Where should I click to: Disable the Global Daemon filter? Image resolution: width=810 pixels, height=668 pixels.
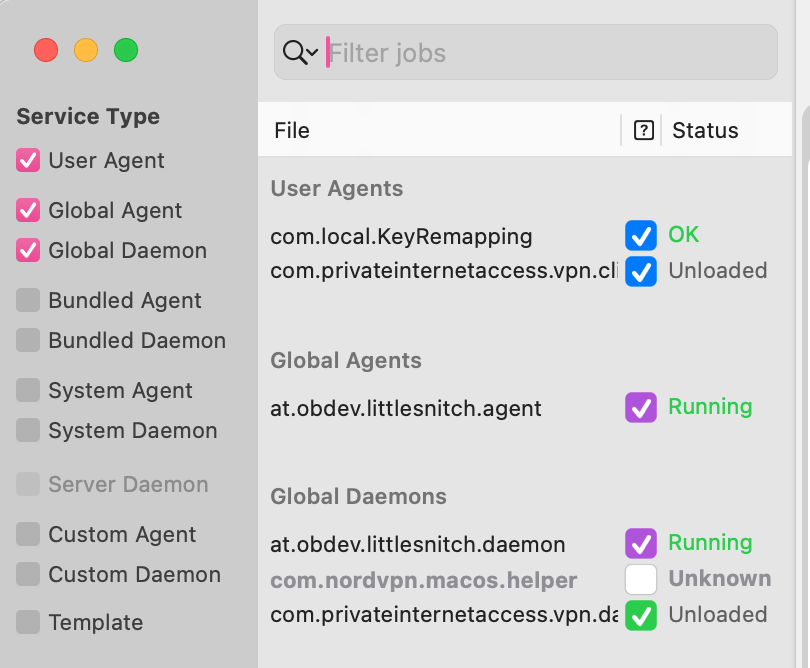(x=29, y=251)
